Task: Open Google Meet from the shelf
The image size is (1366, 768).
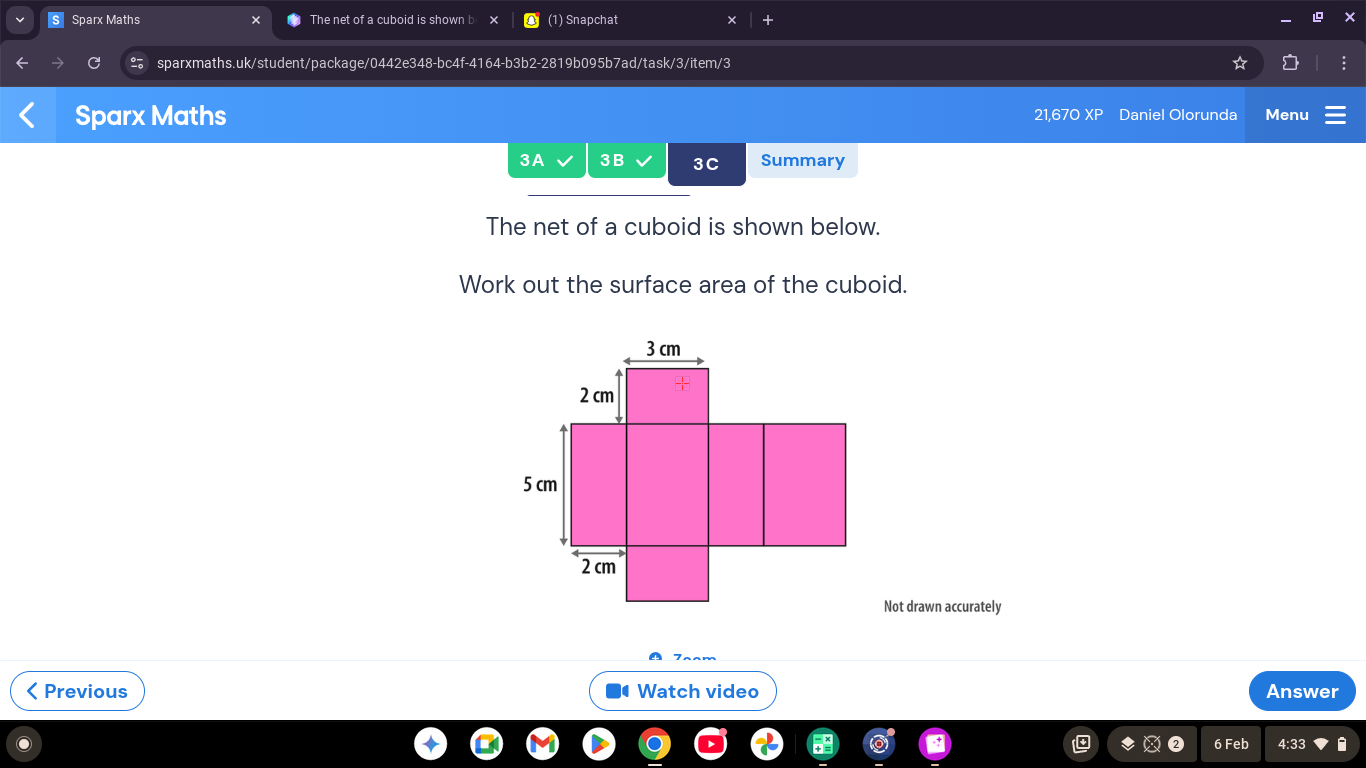Action: pos(487,744)
